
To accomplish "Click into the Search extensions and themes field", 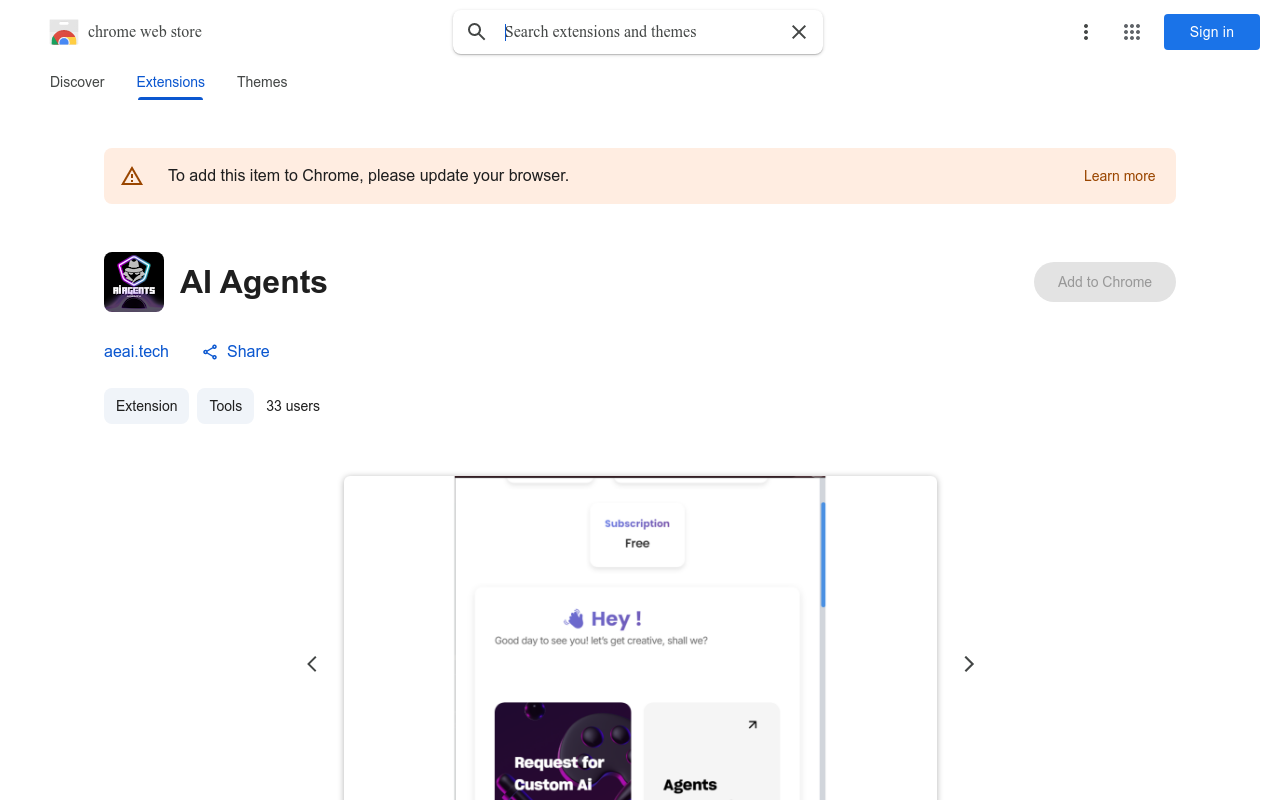I will point(640,32).
